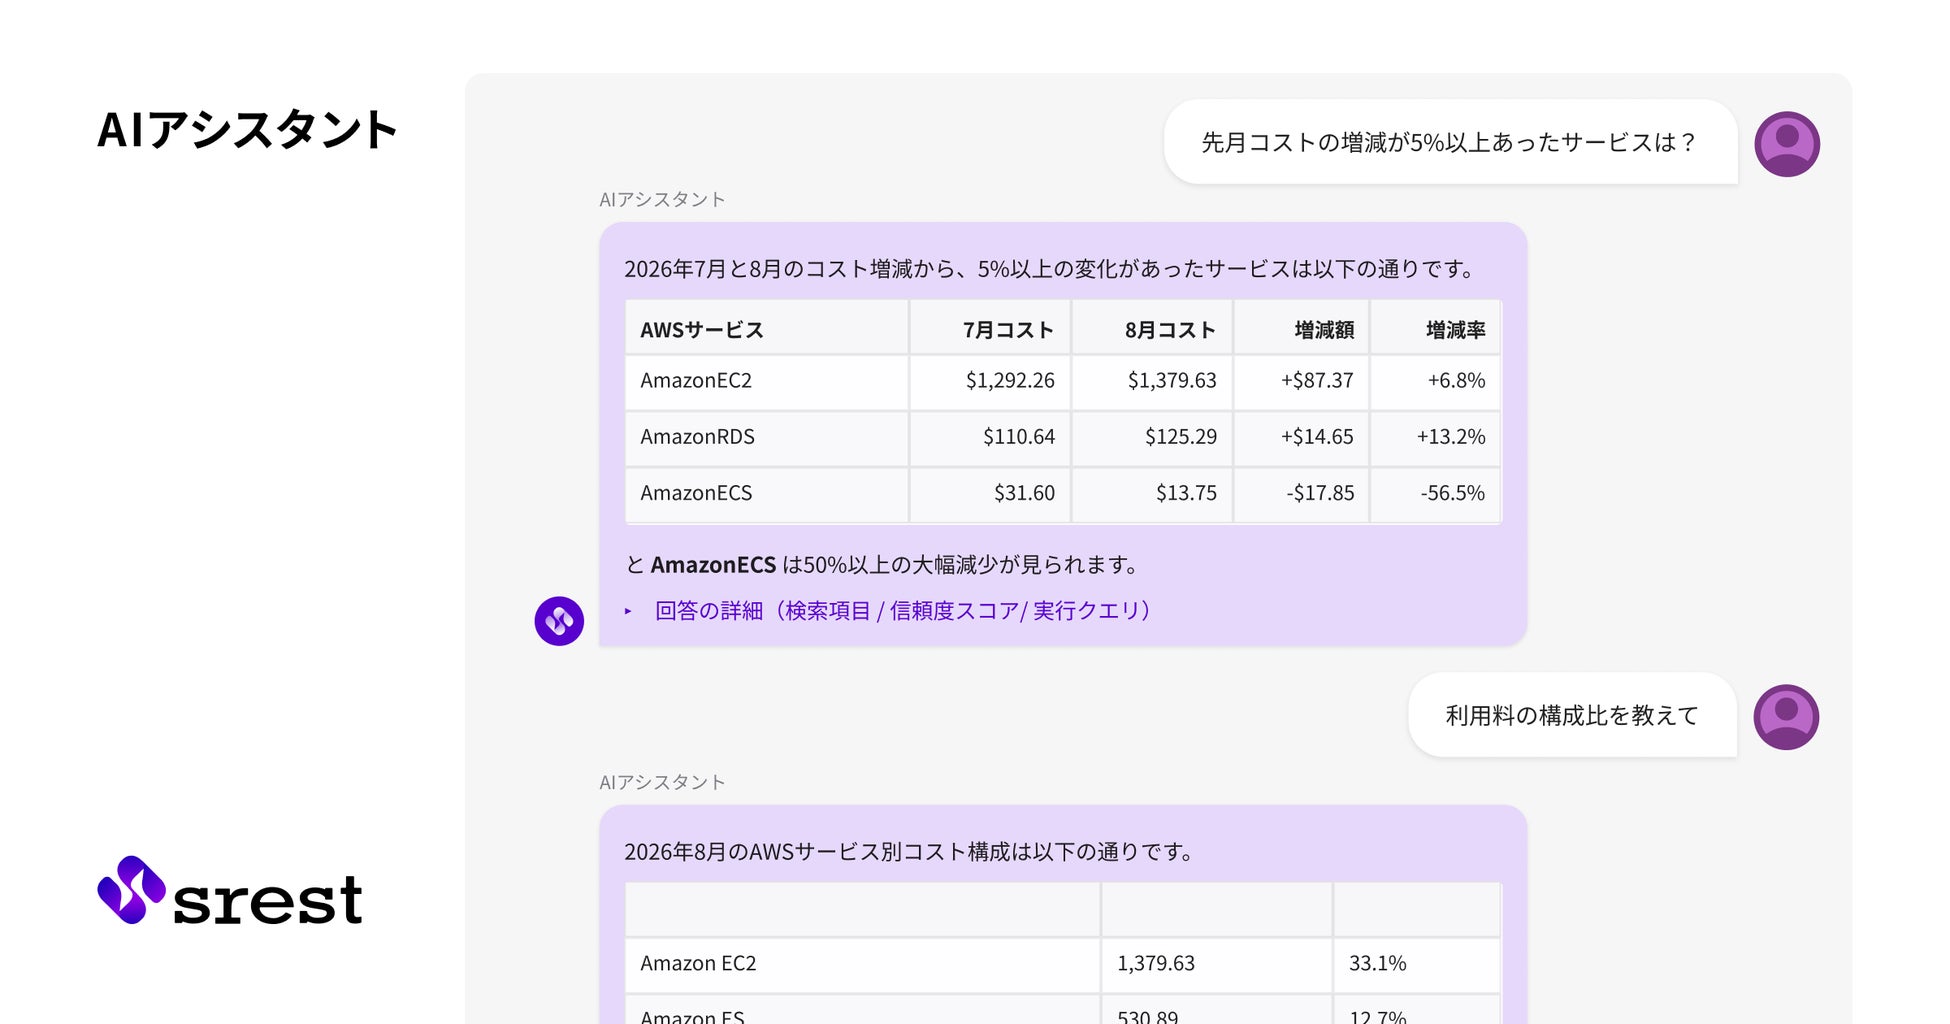Click the sentence 2026年8月のAWSサービス別コスト構成は以下の通りです。
This screenshot has width=1950, height=1024.
click(x=909, y=852)
